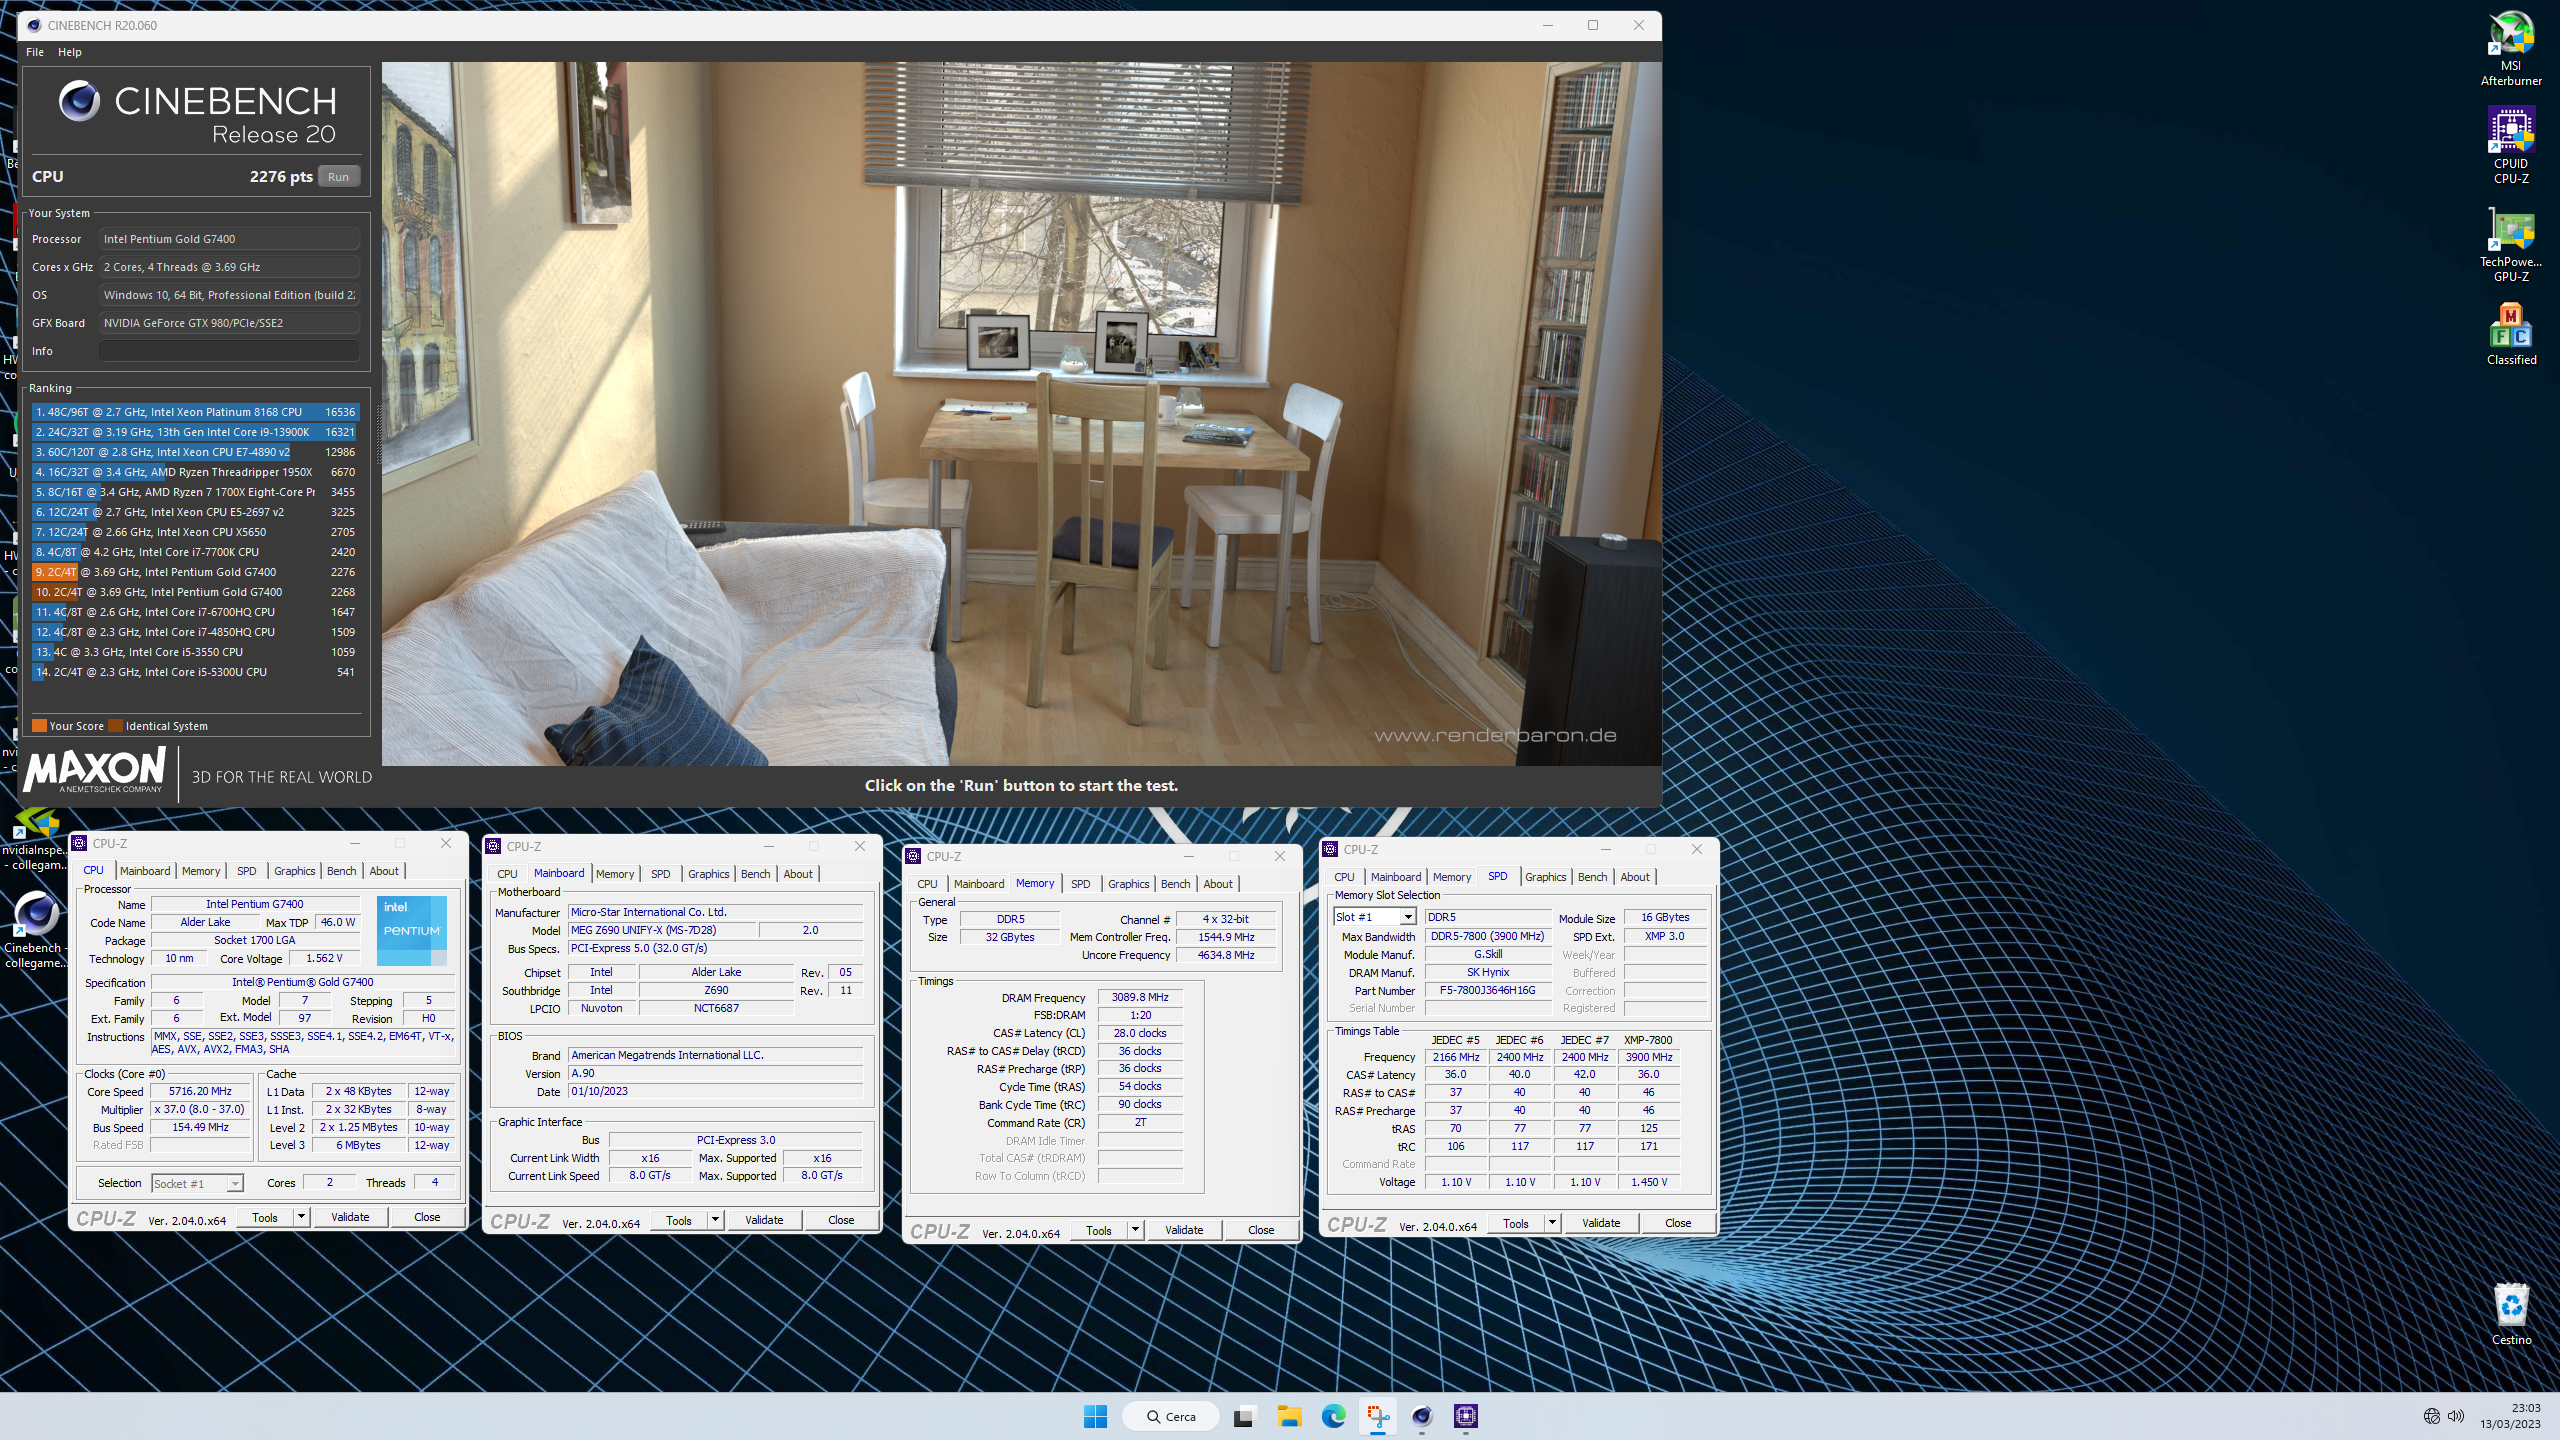Open Task View on taskbar
Image resolution: width=2560 pixels, height=1440 pixels.
pyautogui.click(x=1243, y=1416)
